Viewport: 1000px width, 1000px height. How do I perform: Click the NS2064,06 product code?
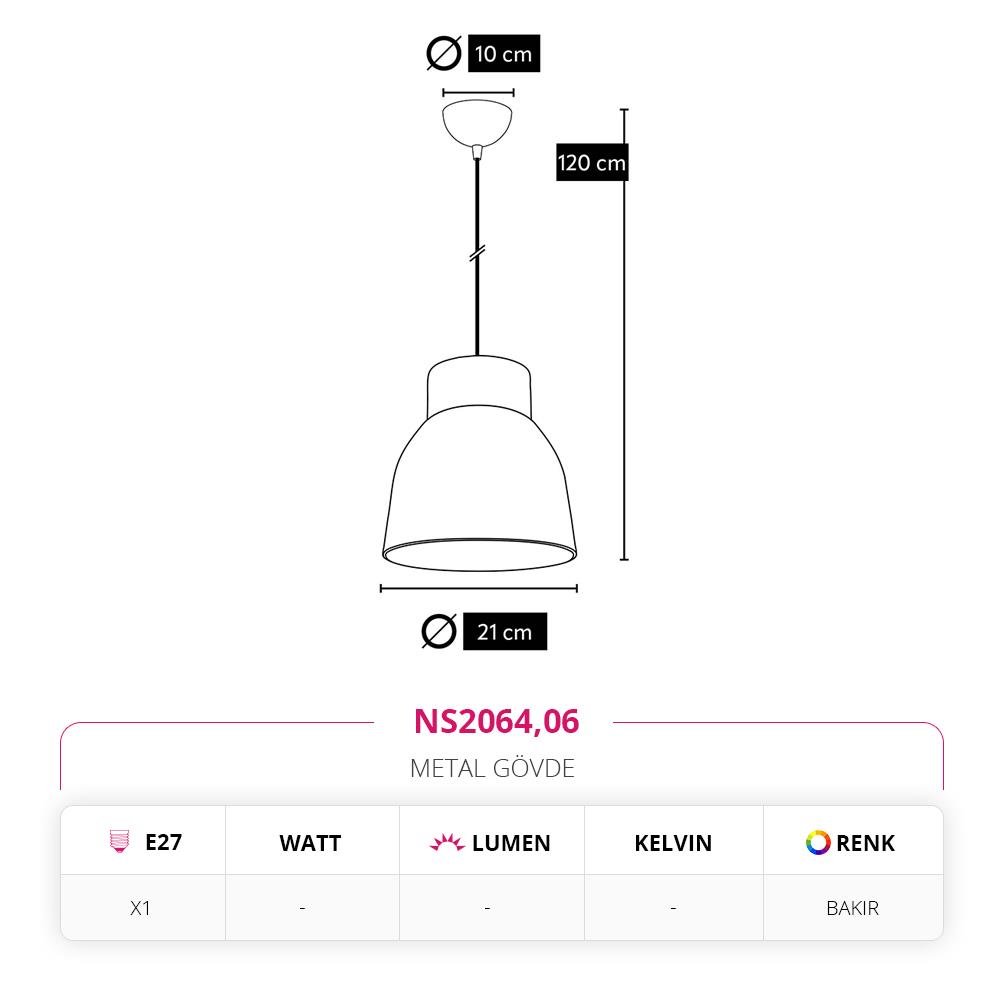496,721
